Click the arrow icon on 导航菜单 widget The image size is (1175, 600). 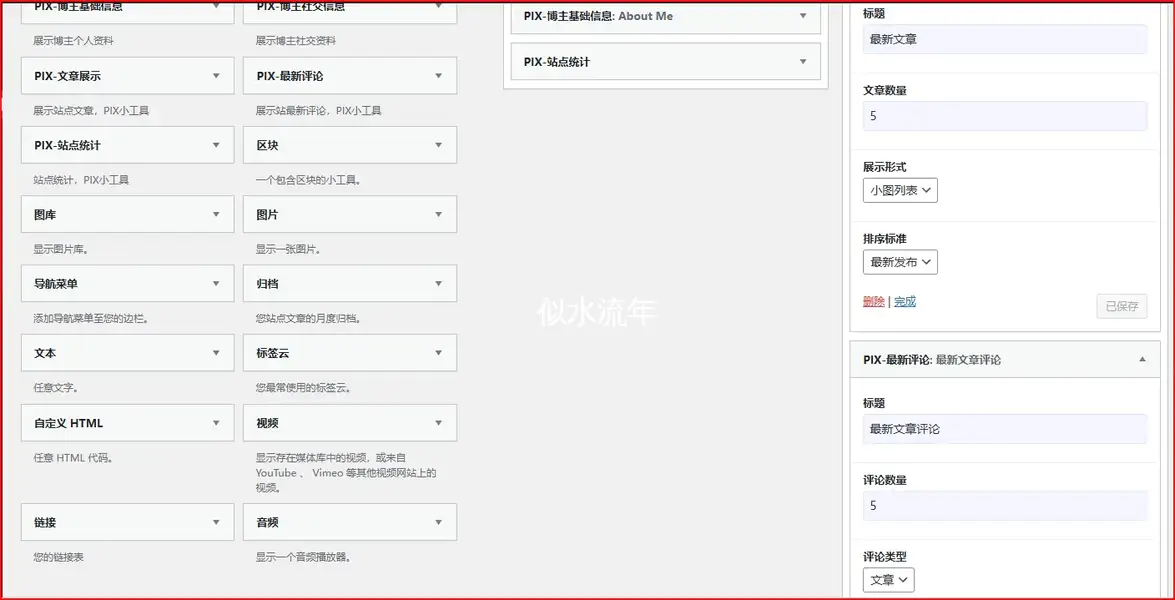[x=216, y=284]
